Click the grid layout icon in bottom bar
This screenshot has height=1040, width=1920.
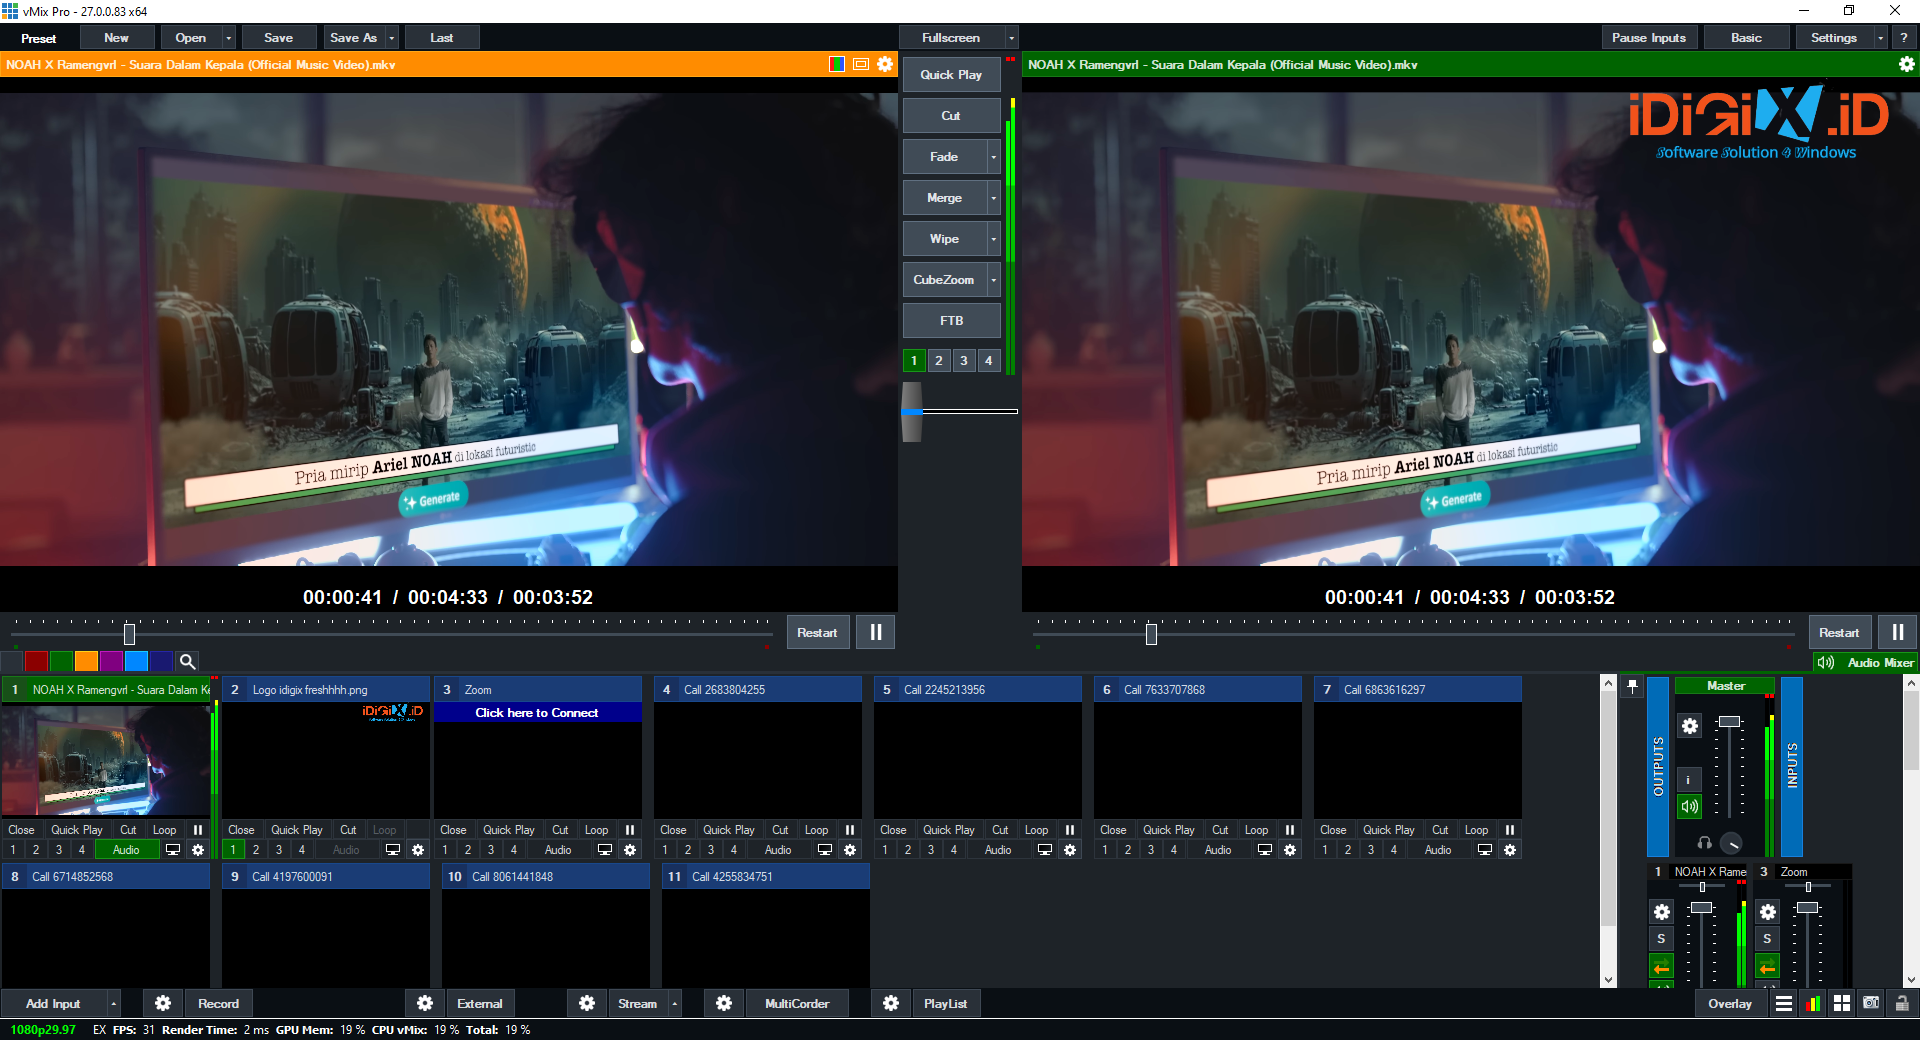[1842, 1004]
